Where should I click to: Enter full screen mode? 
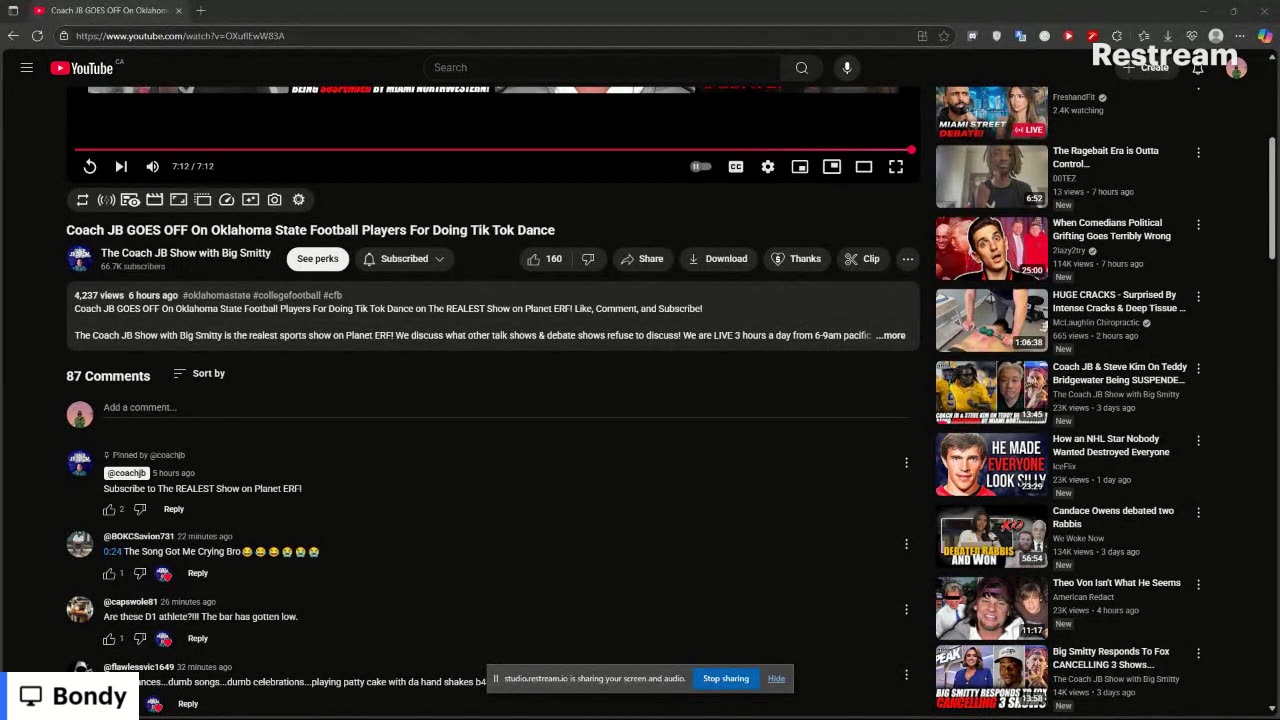click(896, 167)
